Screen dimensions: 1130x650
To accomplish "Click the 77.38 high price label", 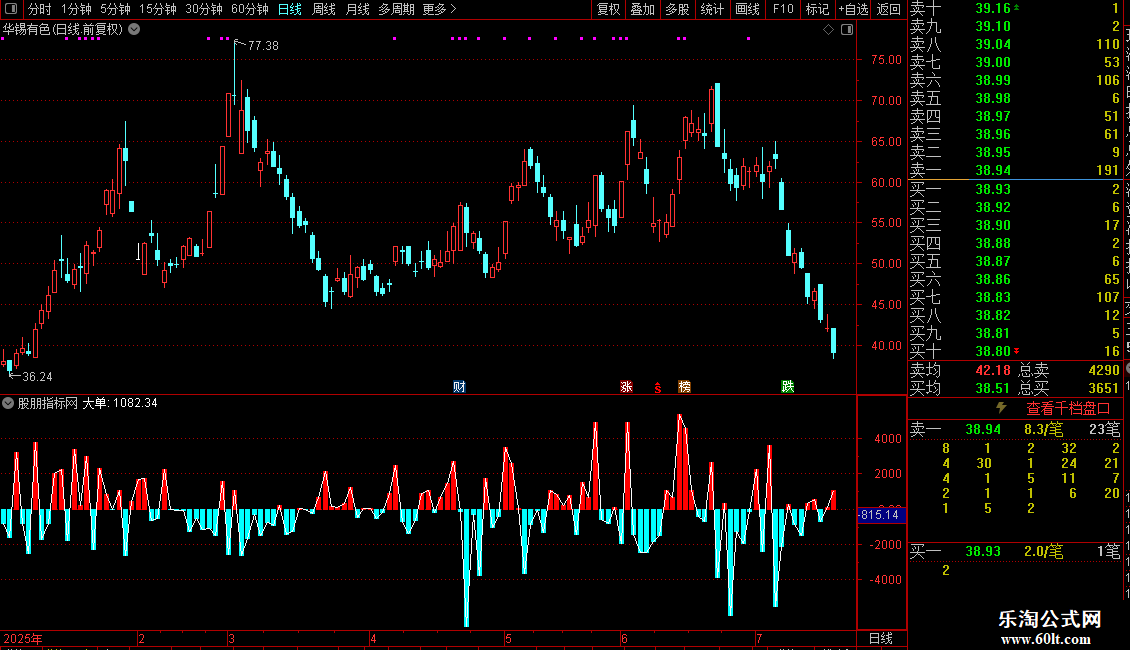I will coord(263,45).
